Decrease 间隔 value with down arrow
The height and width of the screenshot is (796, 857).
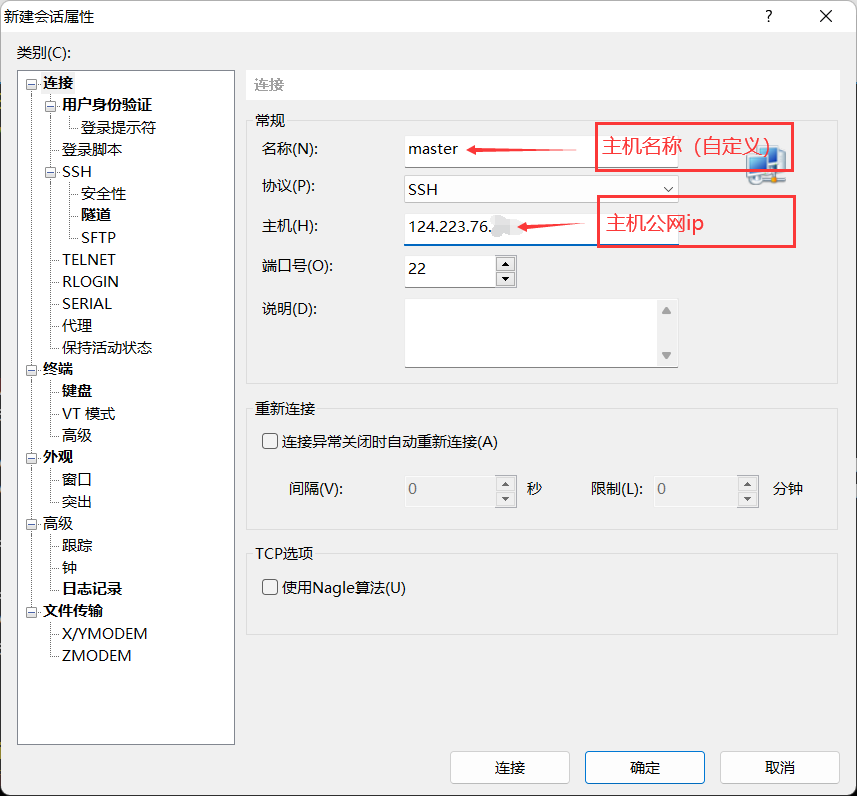coord(506,499)
